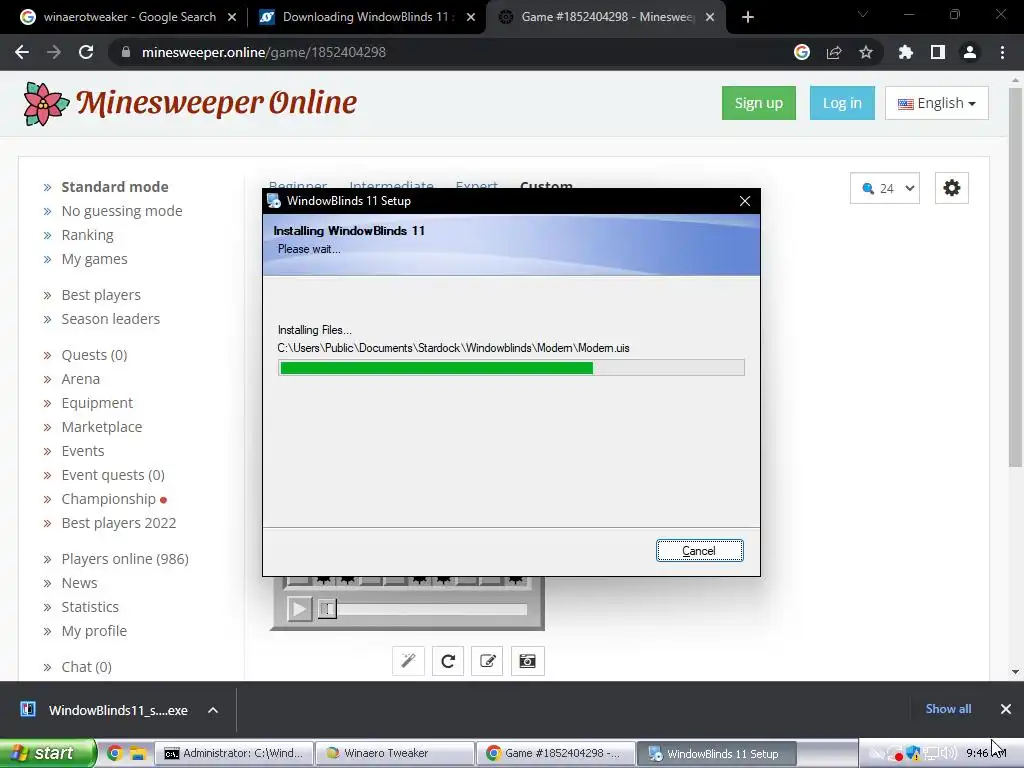The image size is (1024, 768).
Task: Click Chrome quick launch icon in taskbar
Action: (114, 753)
